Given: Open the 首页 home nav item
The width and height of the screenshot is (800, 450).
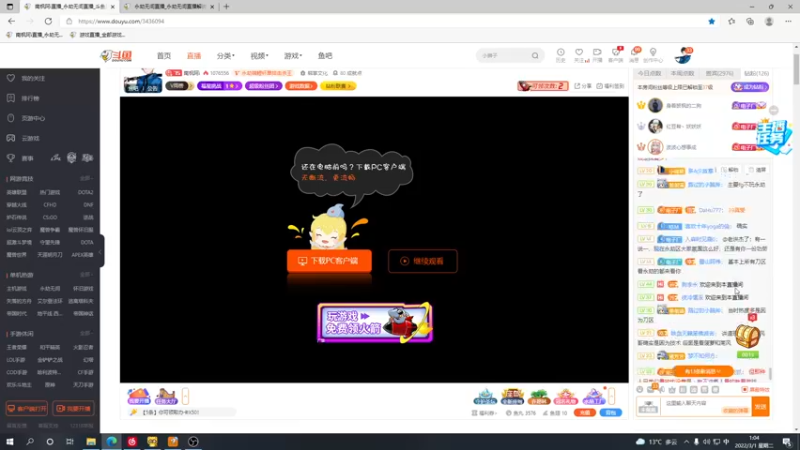Looking at the screenshot, I should pyautogui.click(x=164, y=56).
